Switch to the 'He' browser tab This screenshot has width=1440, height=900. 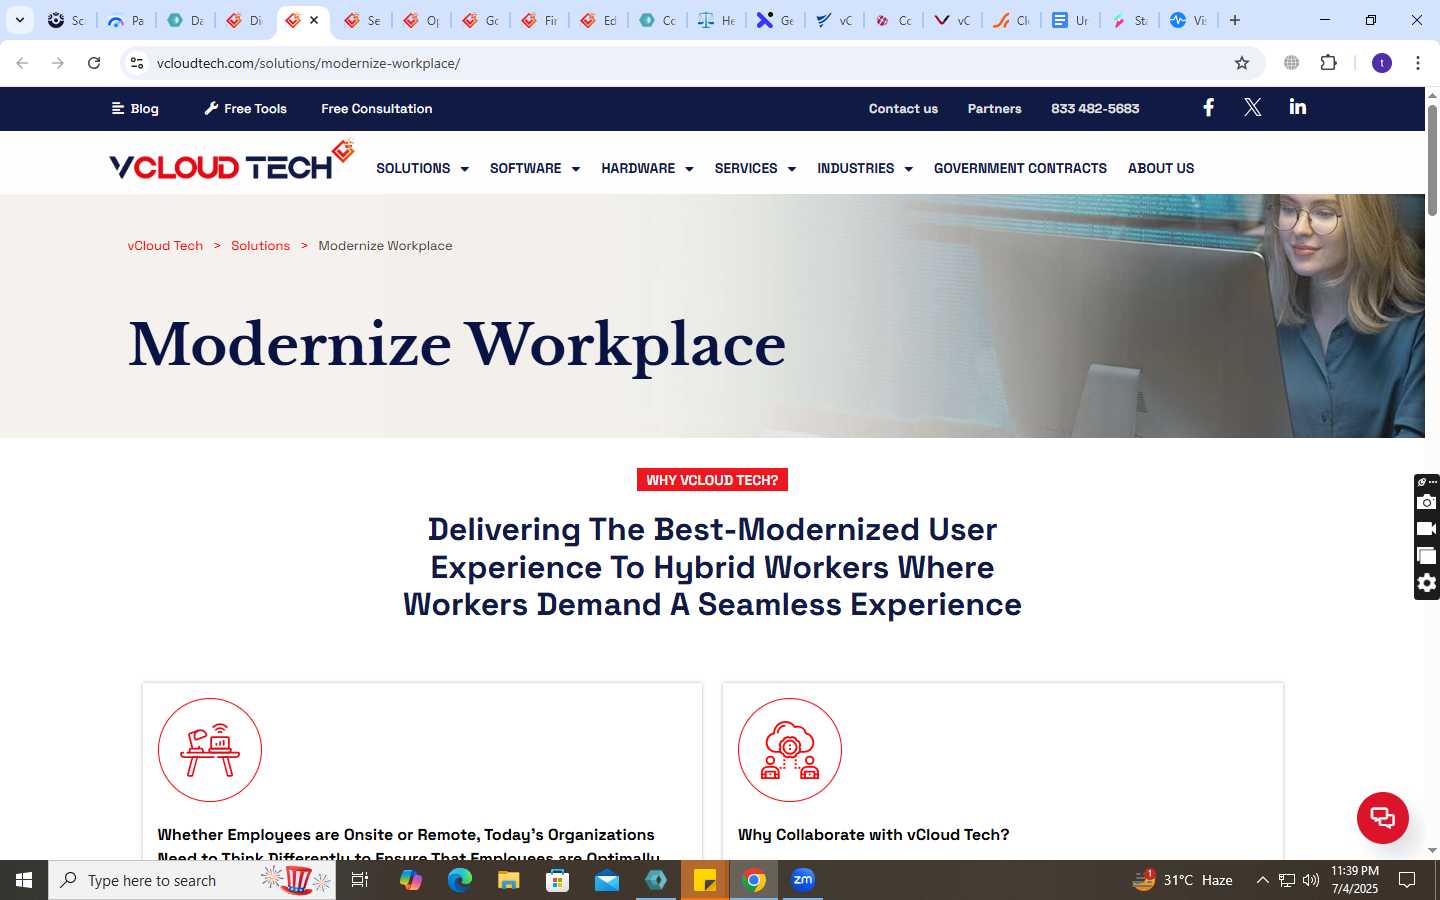(717, 20)
